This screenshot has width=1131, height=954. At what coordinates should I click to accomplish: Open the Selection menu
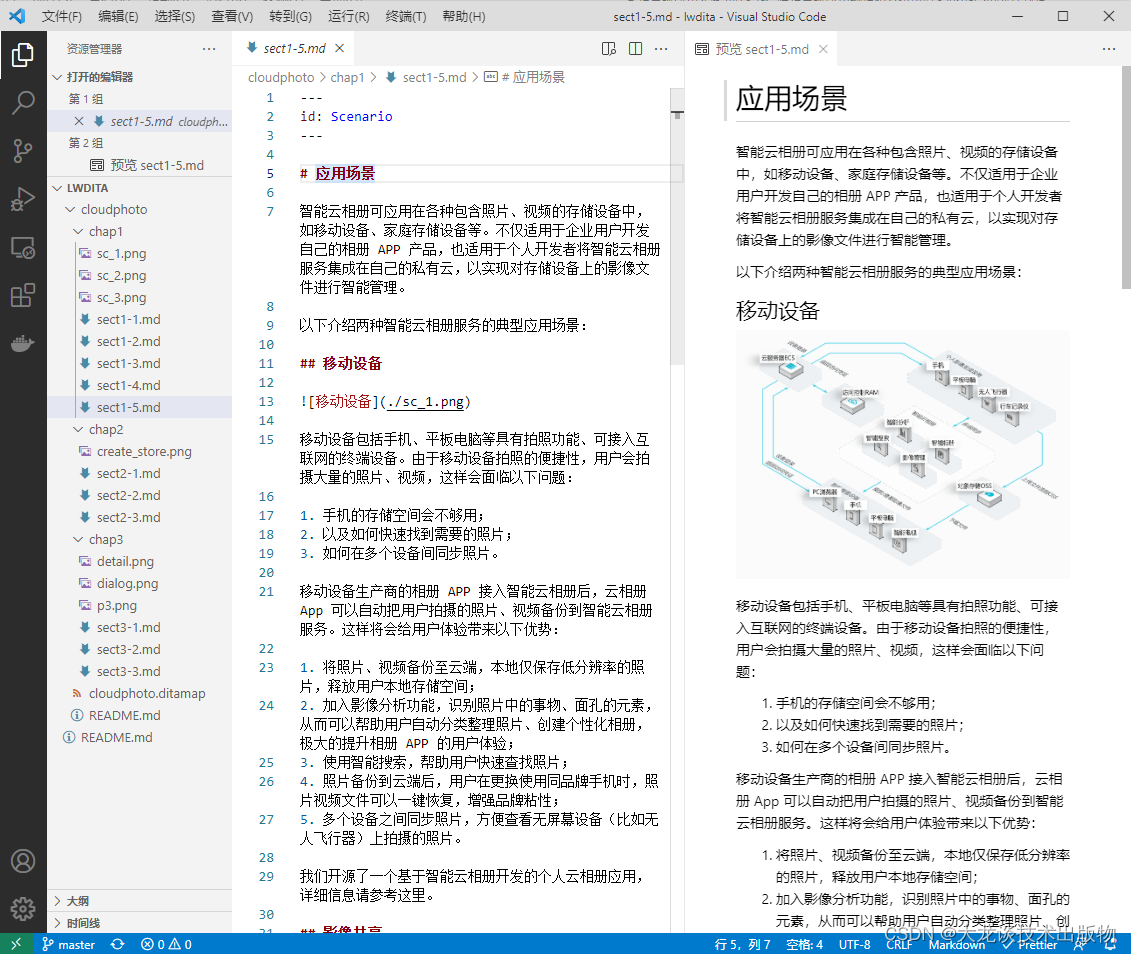(x=175, y=16)
